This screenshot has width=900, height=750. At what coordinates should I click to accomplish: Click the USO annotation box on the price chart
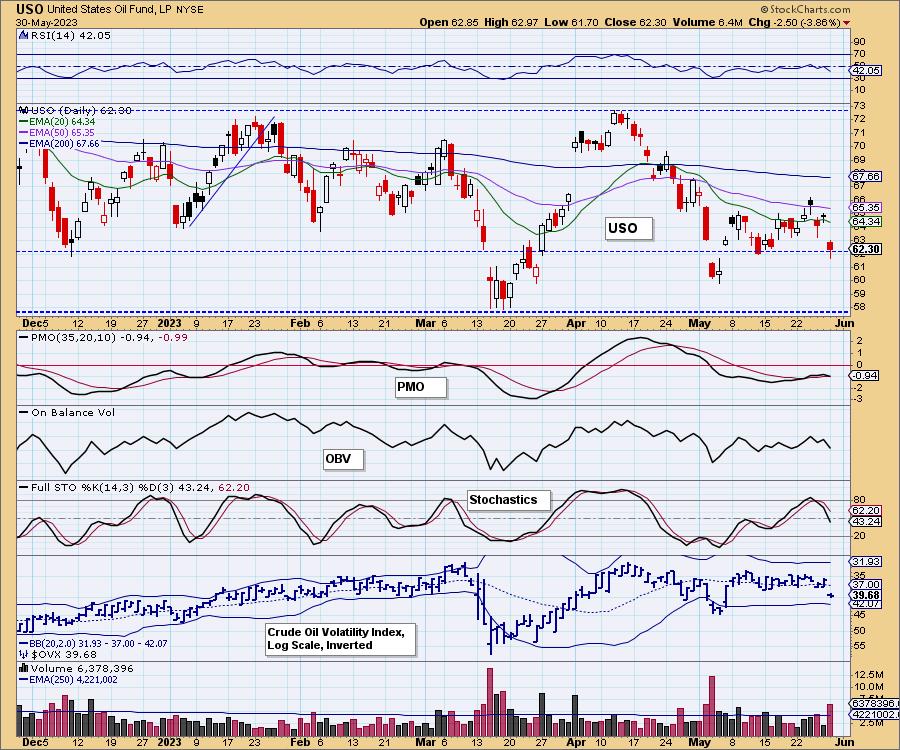[629, 228]
